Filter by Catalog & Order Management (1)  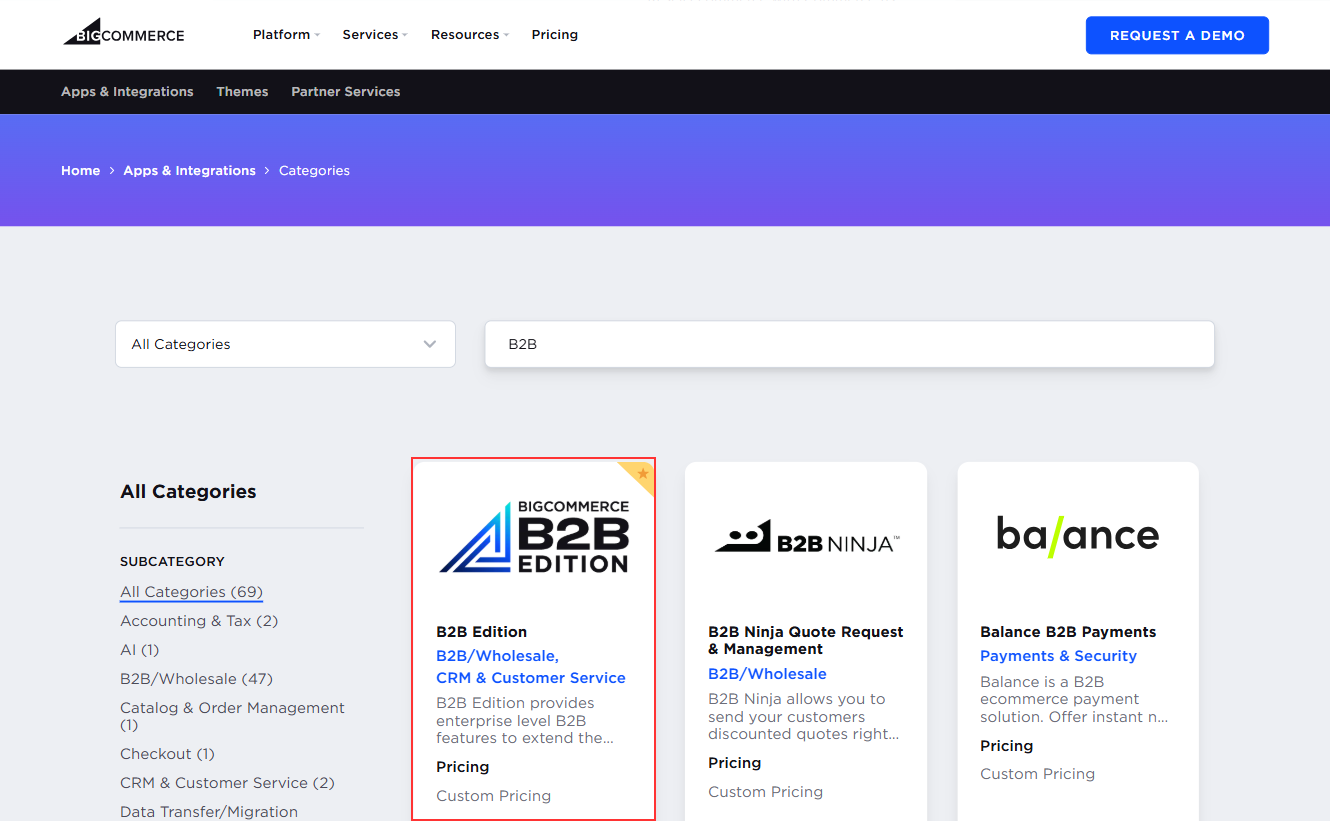(x=232, y=716)
